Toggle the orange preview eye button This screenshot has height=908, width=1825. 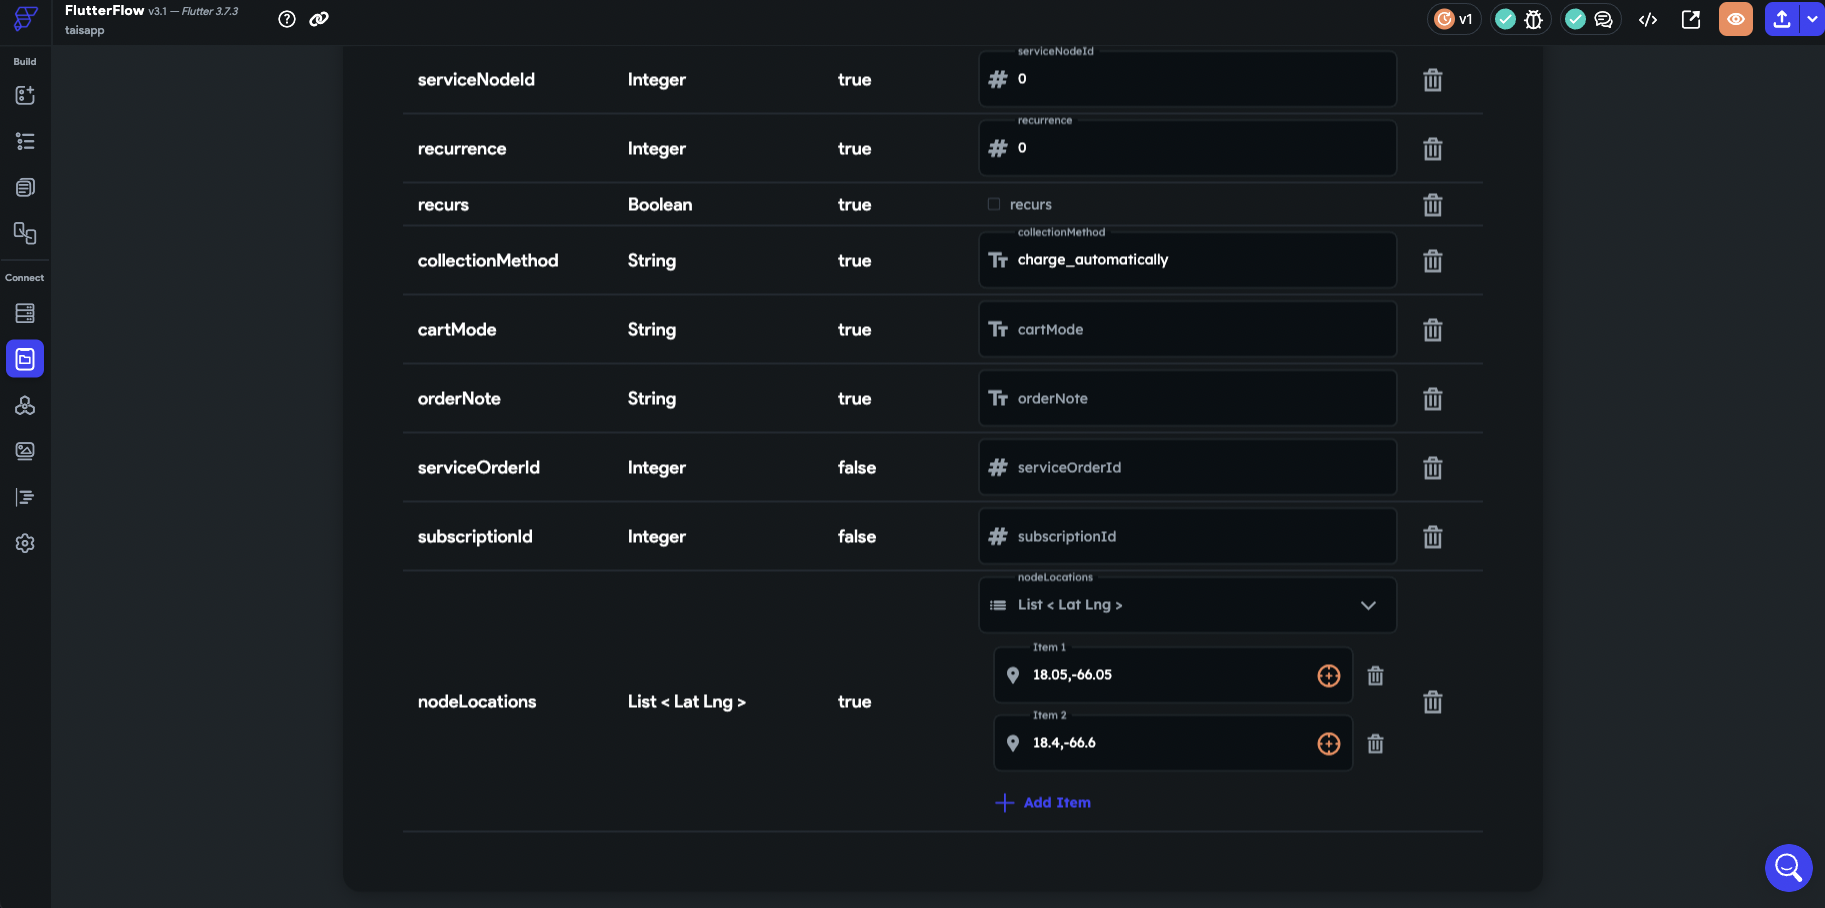[1736, 19]
